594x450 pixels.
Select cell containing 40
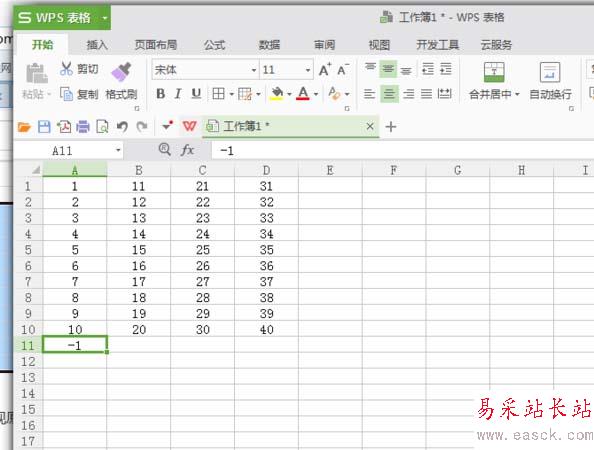(x=266, y=330)
